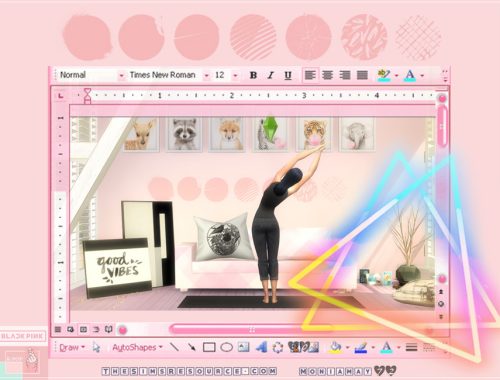Click the thesimsresource.com text link
500x380 pixels.
point(189,371)
